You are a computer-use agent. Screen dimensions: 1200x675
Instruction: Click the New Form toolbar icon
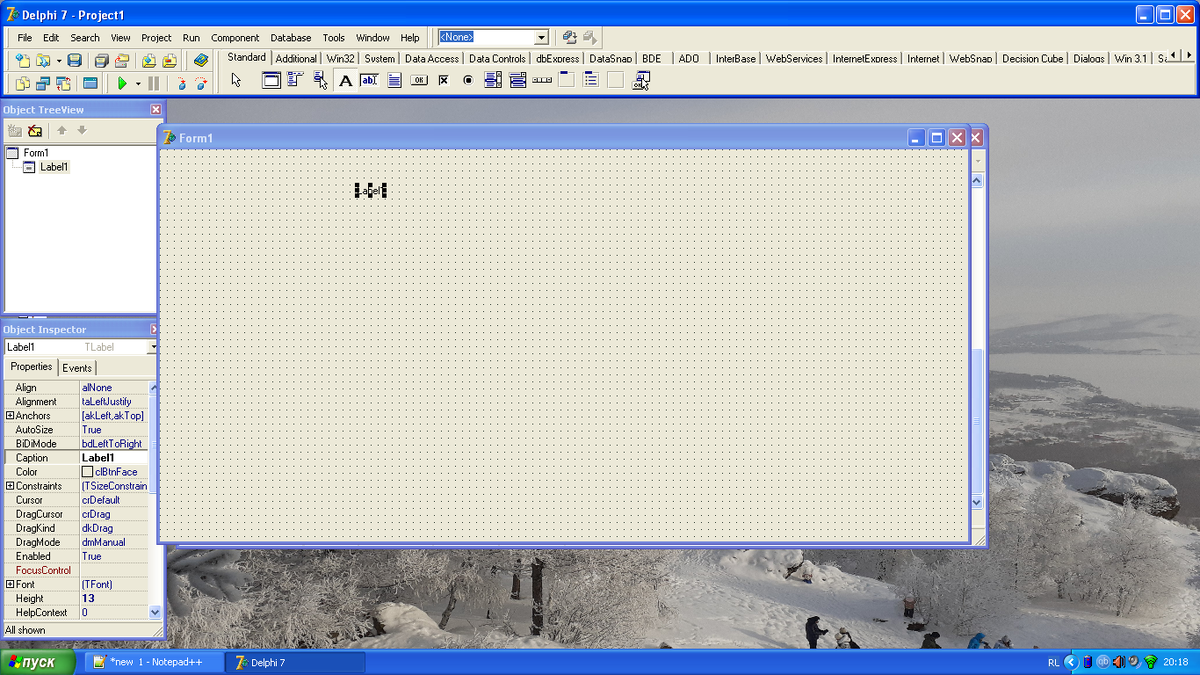90,83
